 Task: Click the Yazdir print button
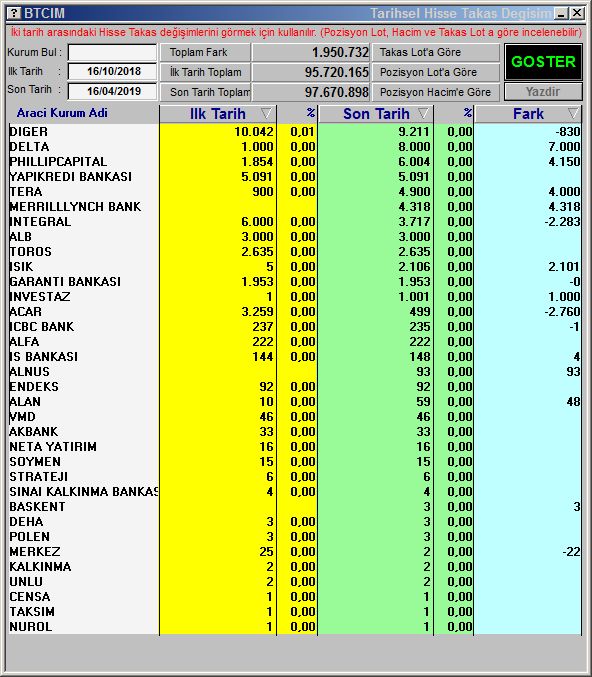point(543,92)
